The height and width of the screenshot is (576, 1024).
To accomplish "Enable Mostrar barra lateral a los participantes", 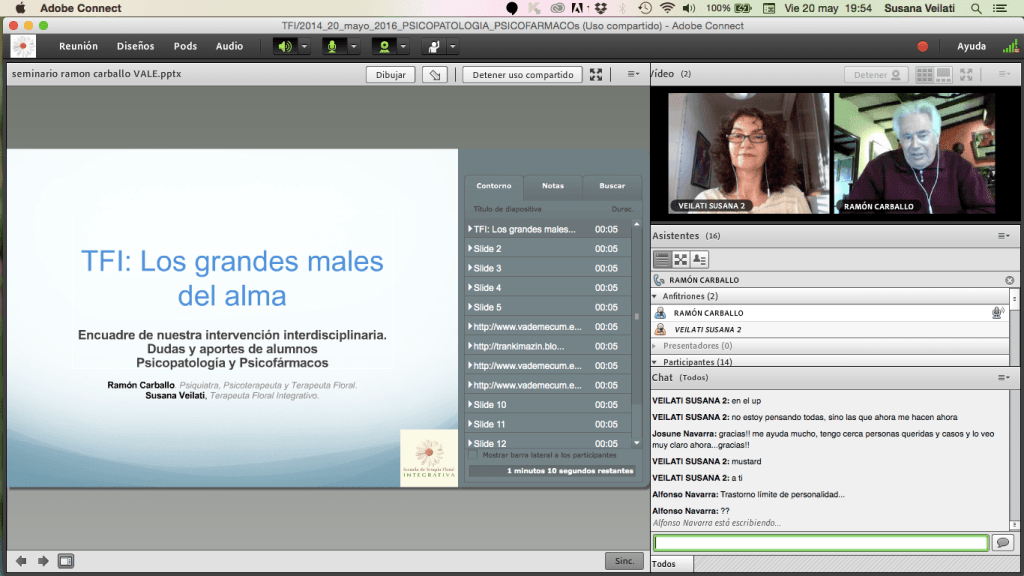I will click(473, 455).
